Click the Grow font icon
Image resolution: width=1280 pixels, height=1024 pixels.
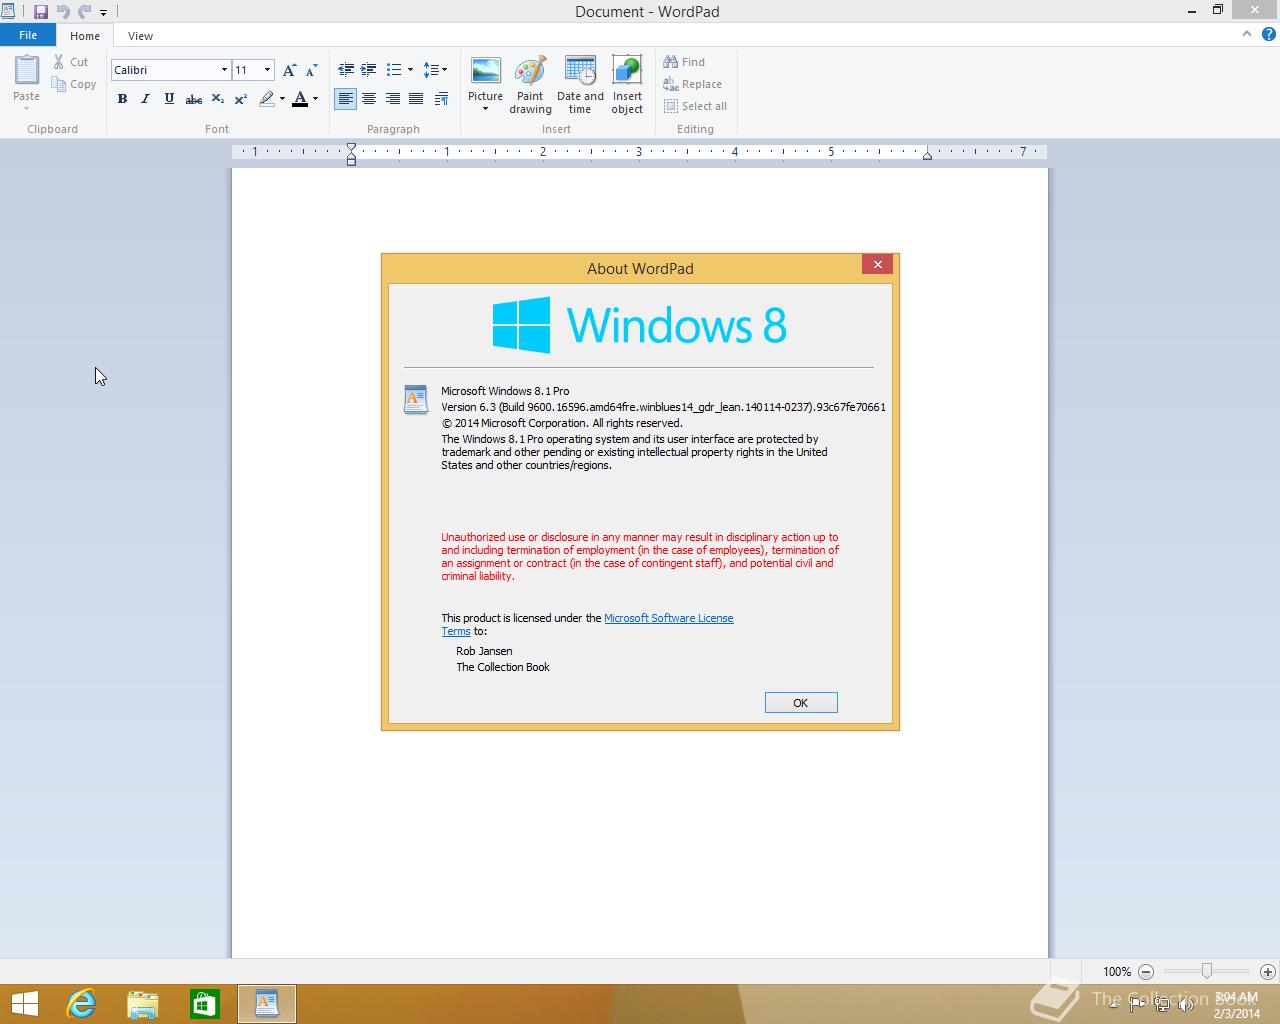coord(289,70)
